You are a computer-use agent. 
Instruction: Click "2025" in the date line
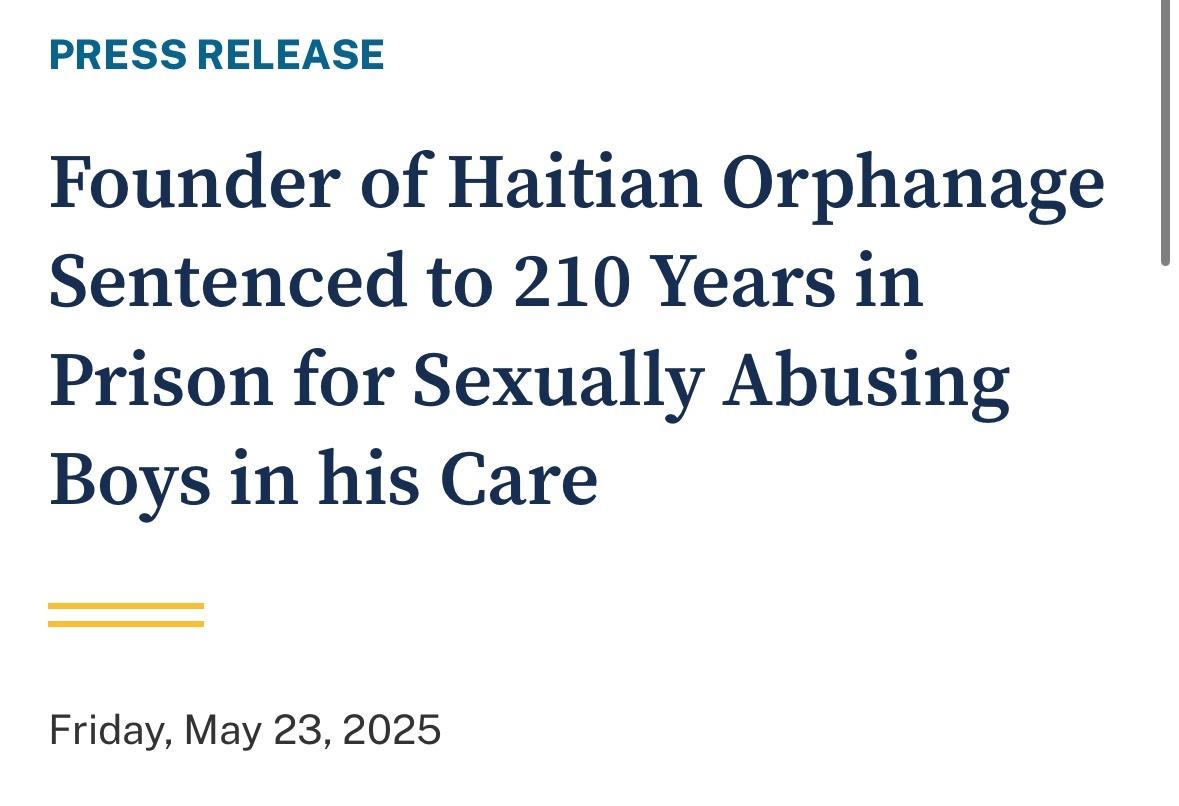click(391, 730)
